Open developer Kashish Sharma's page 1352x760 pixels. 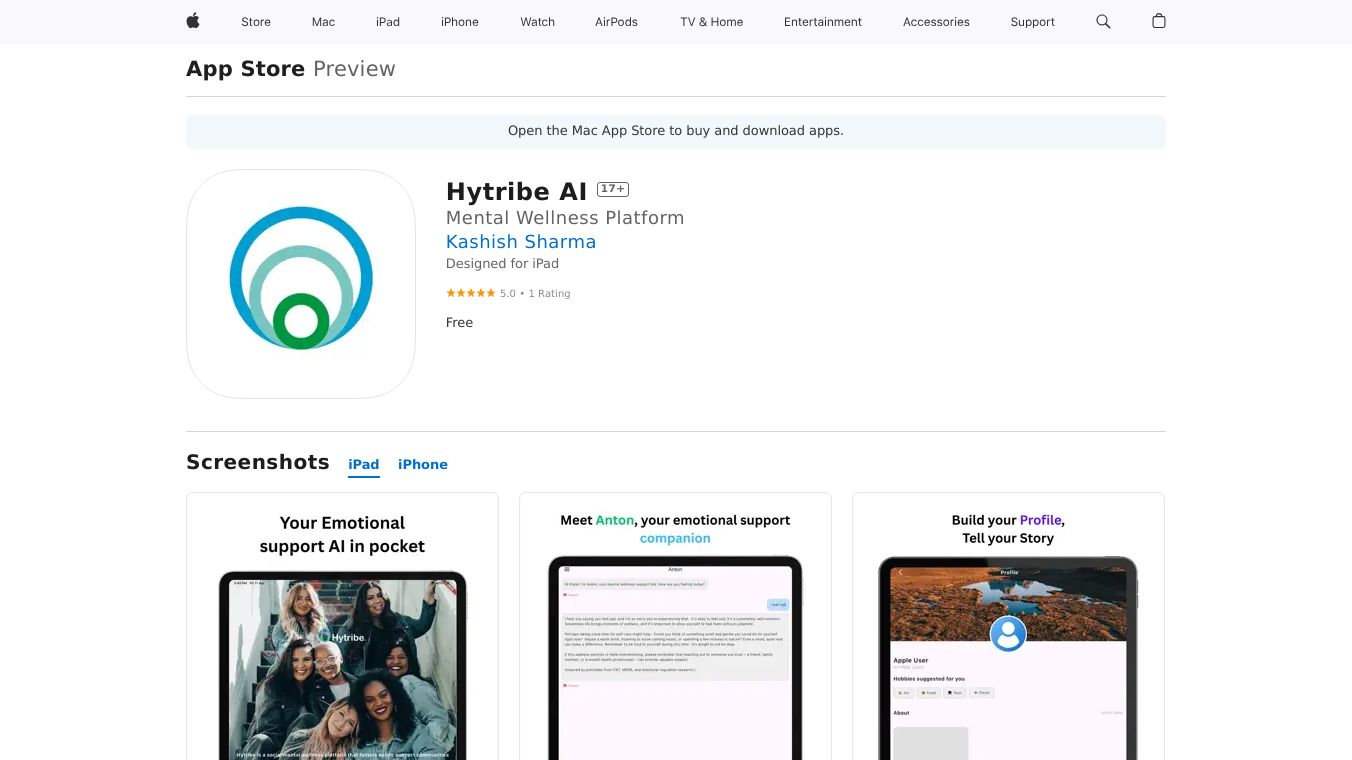click(x=521, y=242)
